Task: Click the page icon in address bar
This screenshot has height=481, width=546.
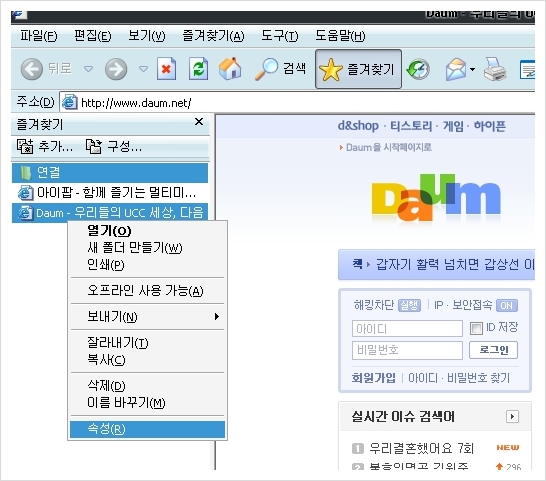Action: 70,102
